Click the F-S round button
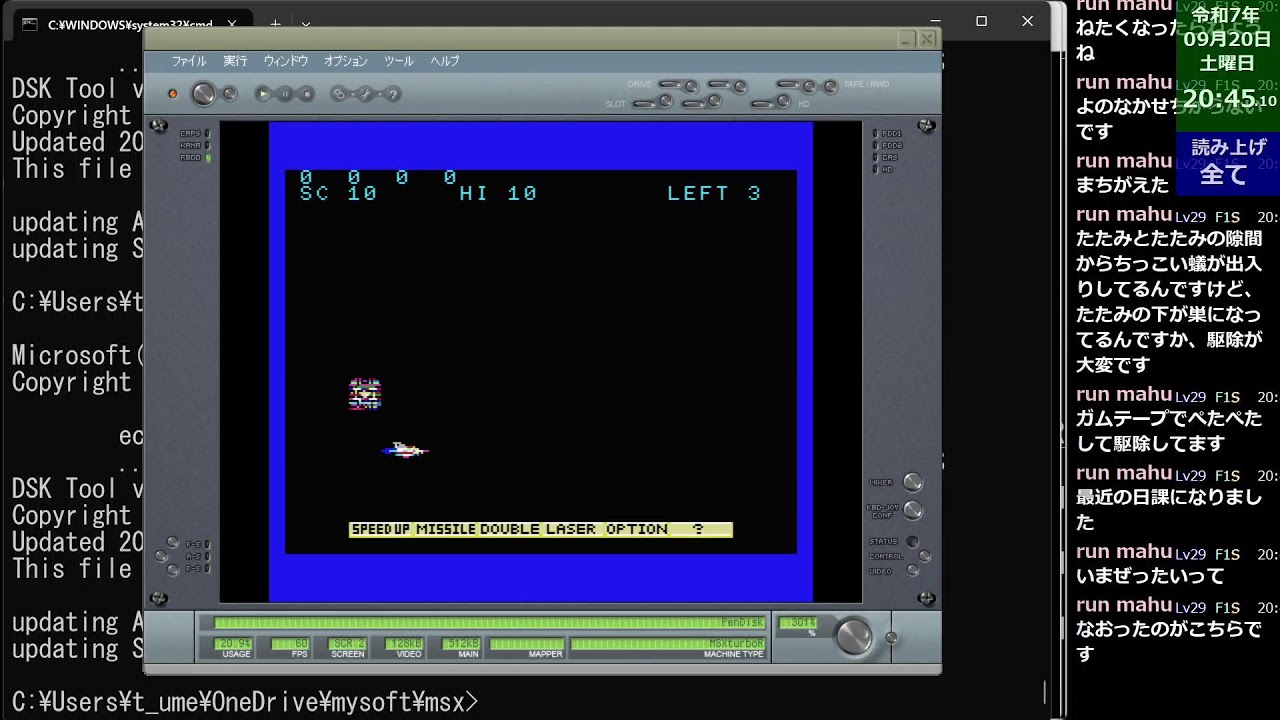Screen dimensions: 1280x720 [173, 543]
